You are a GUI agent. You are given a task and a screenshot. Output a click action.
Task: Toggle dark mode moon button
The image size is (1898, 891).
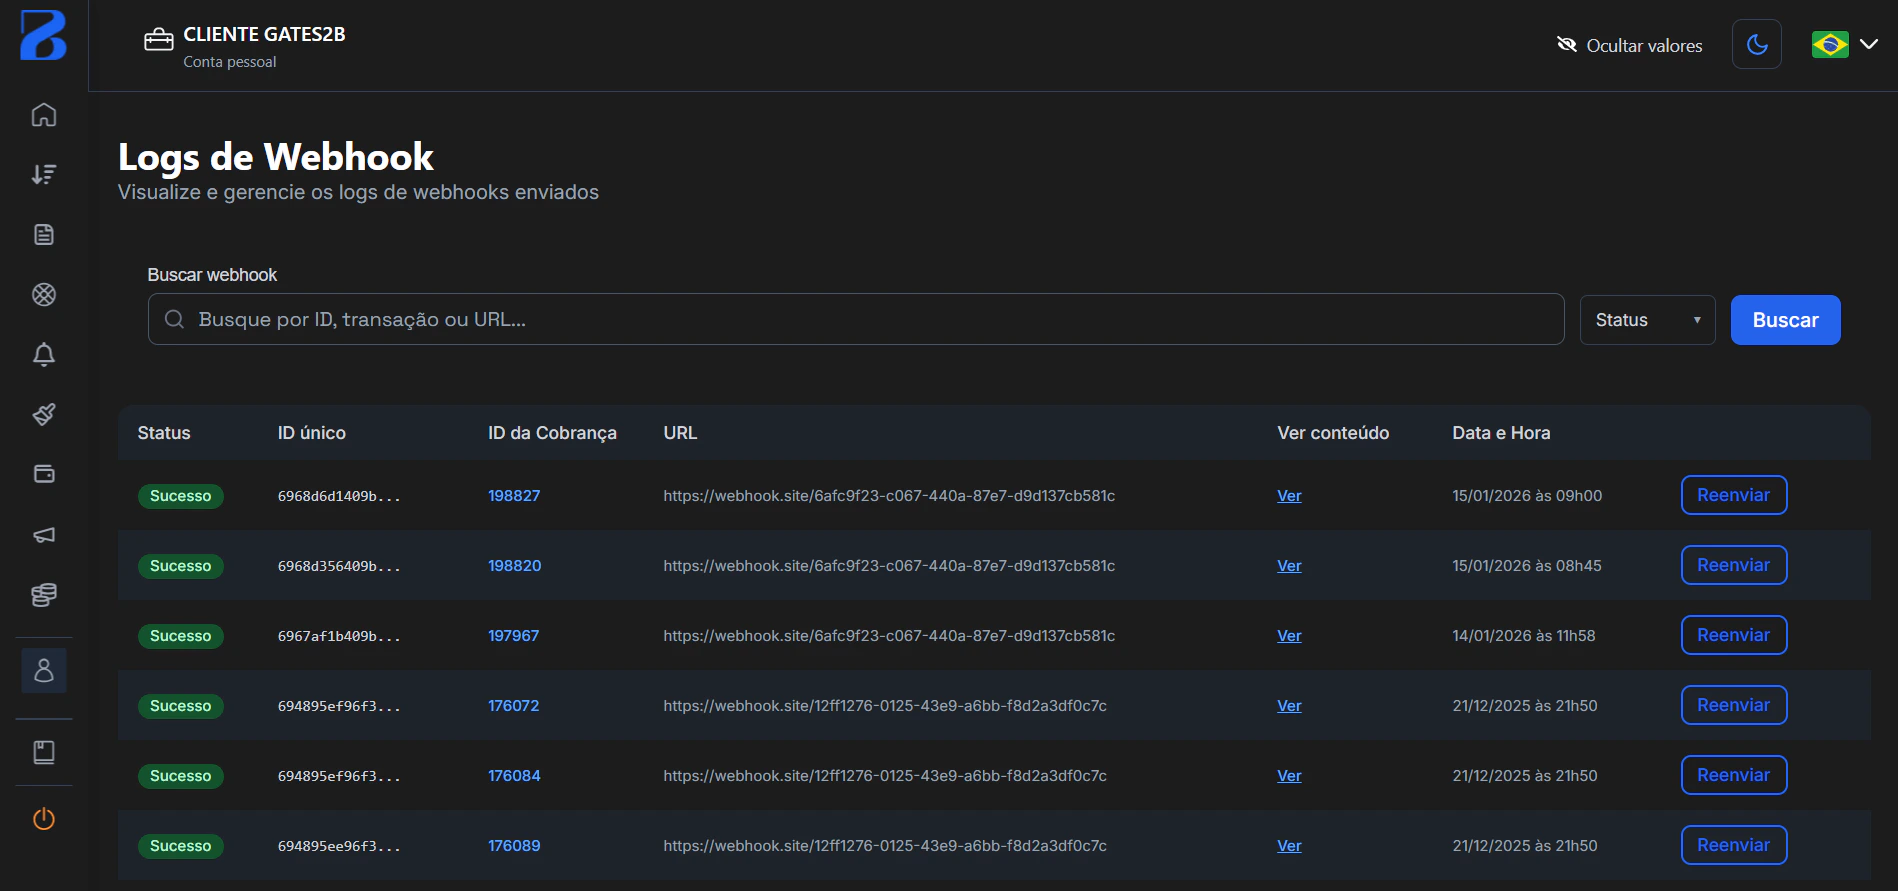point(1757,44)
